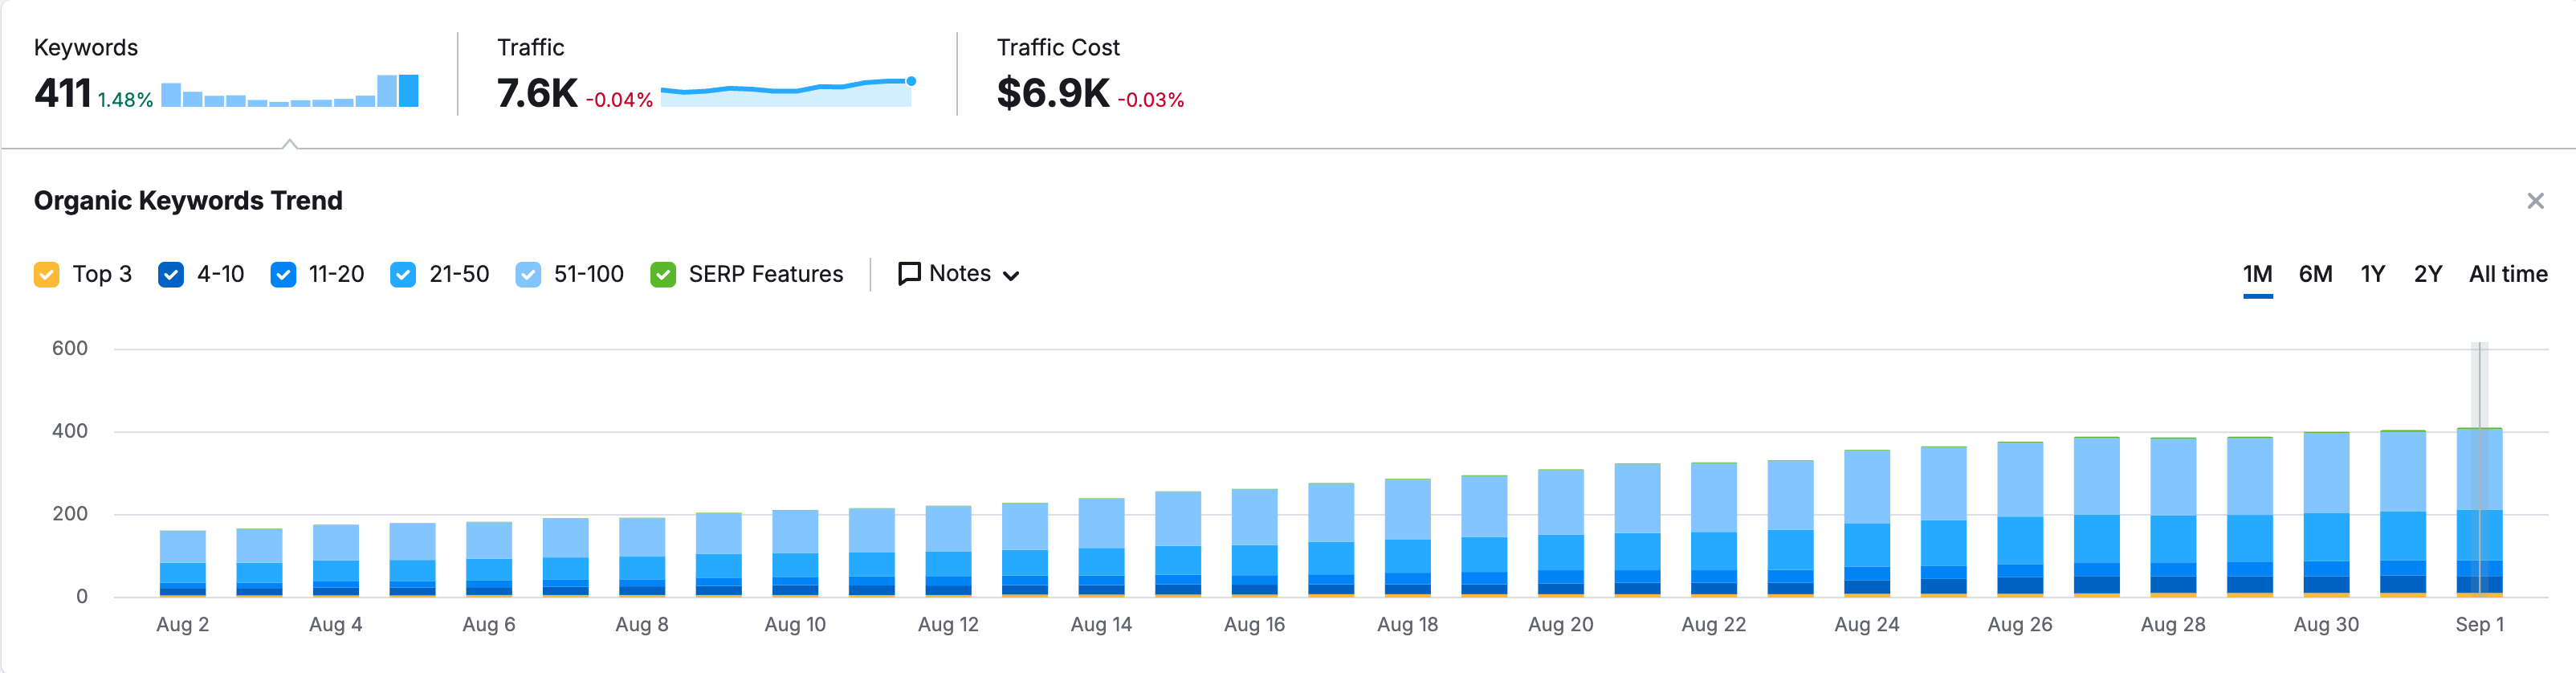Open the Traffic Cost $6.9K metric
The image size is (2576, 673).
(1052, 93)
